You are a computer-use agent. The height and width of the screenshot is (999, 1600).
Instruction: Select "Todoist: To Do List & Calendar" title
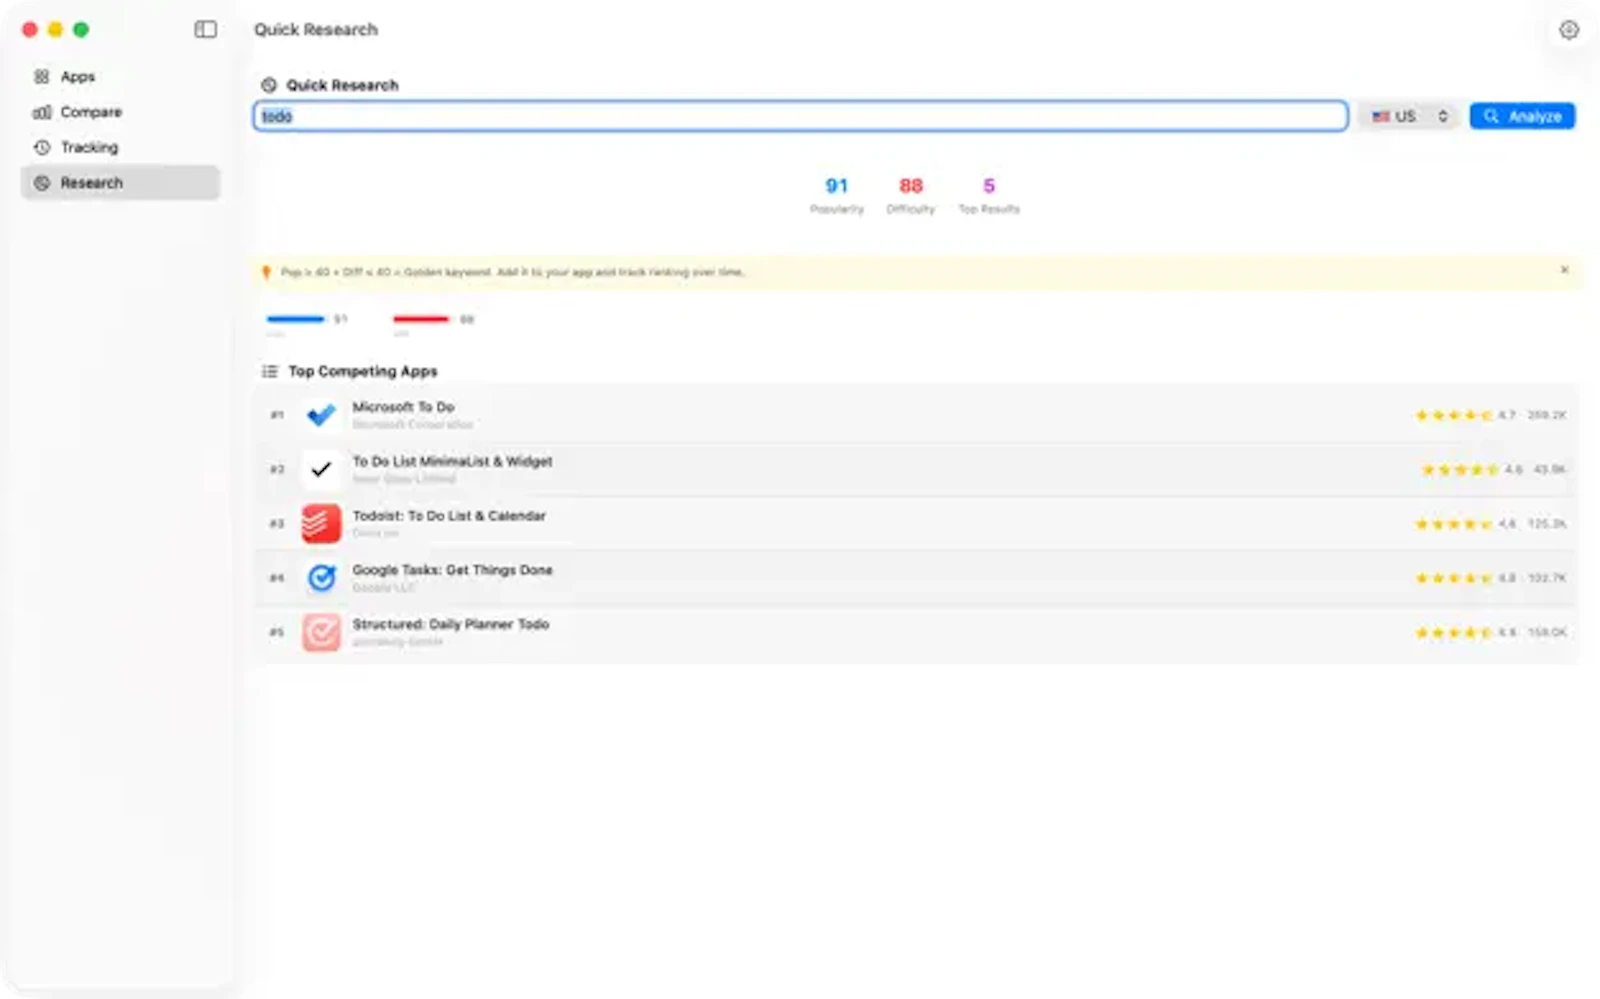[x=449, y=516]
